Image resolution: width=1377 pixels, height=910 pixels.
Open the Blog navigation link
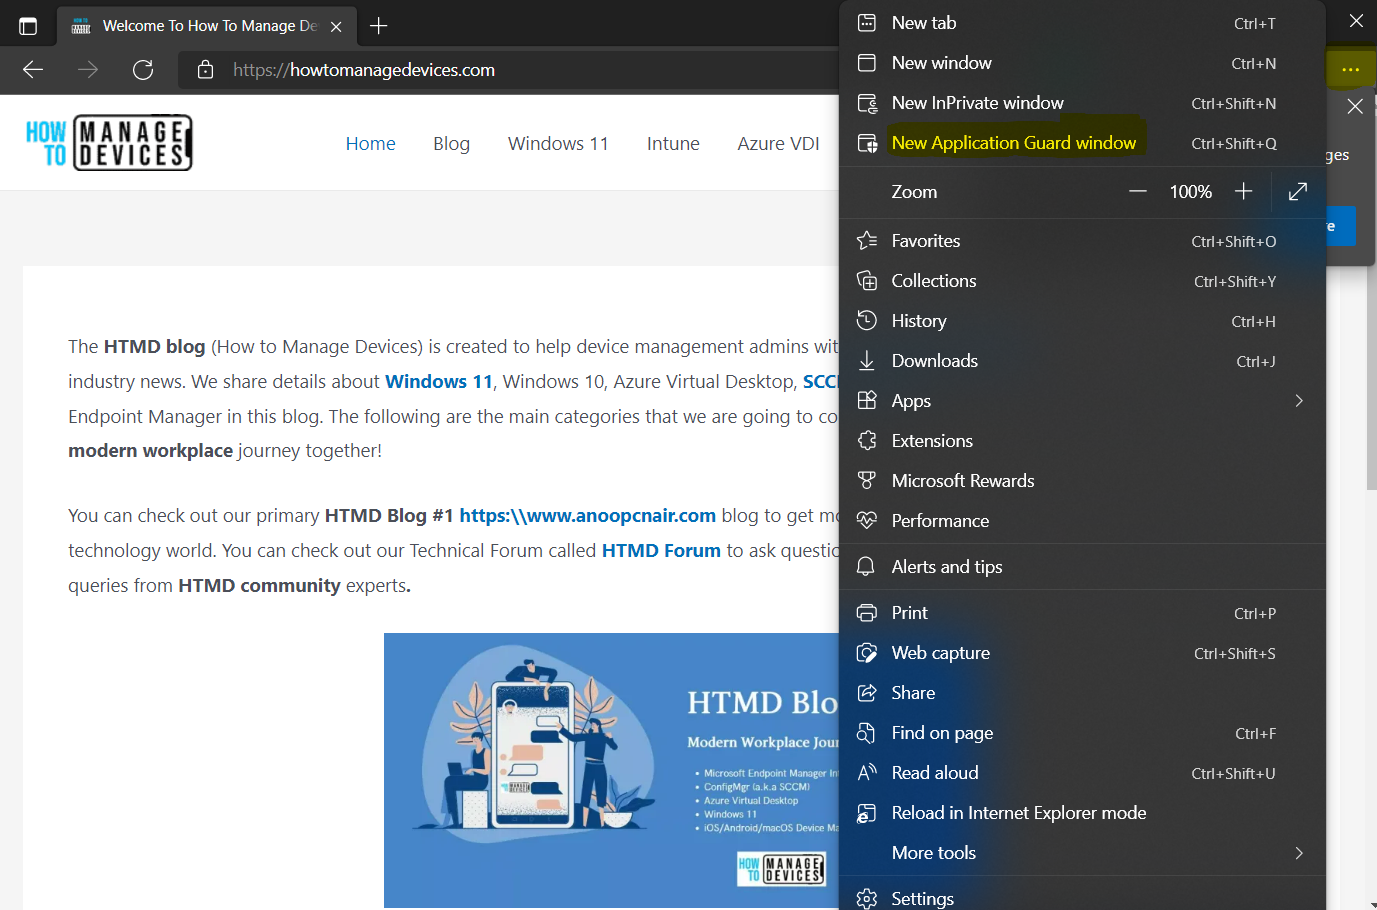point(451,143)
